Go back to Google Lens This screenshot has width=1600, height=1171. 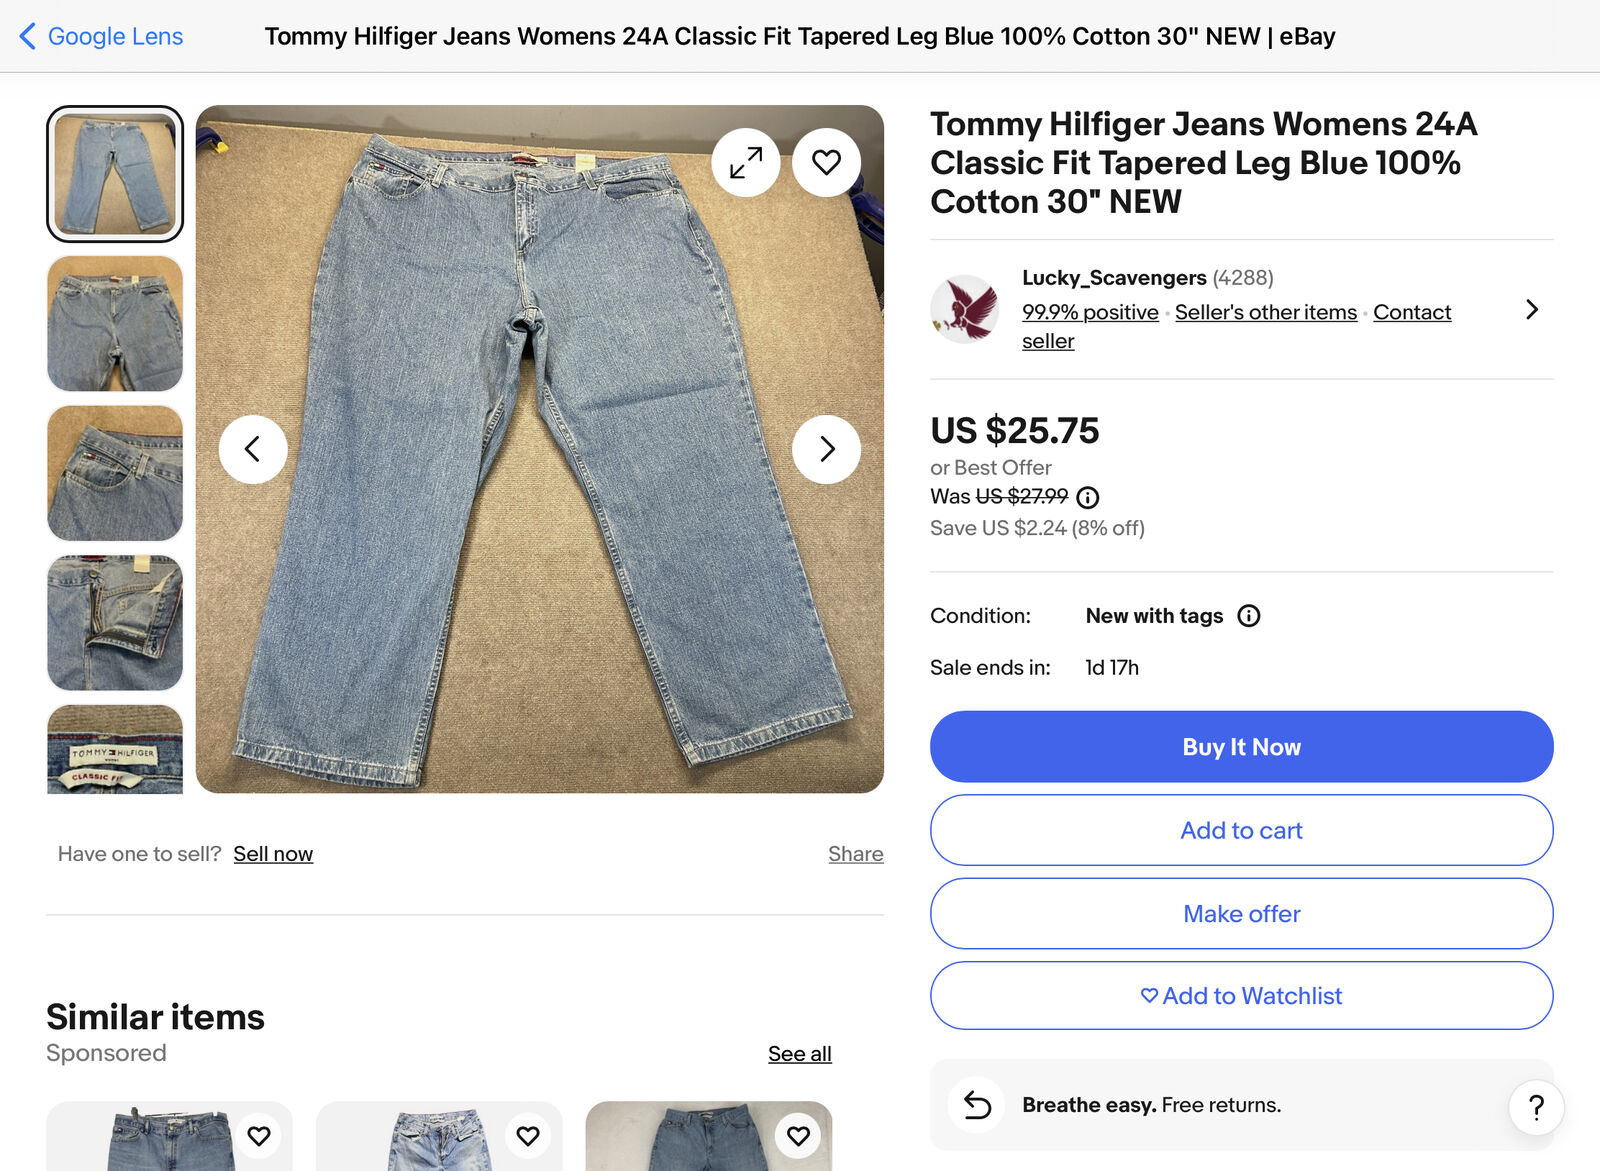(100, 36)
